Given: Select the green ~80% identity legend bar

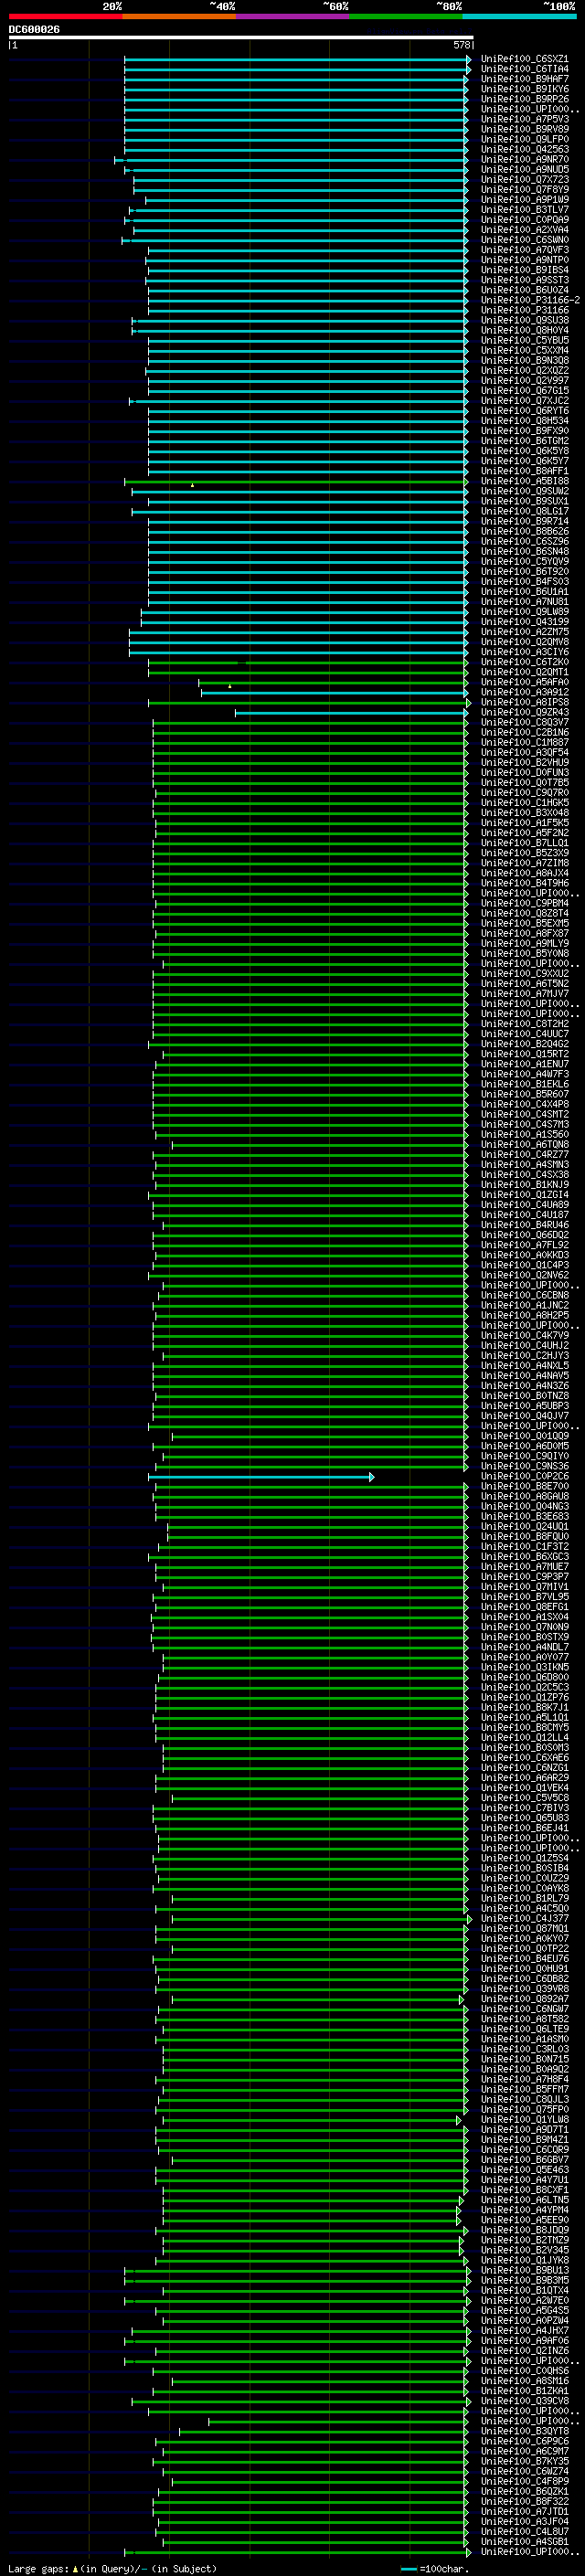Looking at the screenshot, I should point(406,16).
